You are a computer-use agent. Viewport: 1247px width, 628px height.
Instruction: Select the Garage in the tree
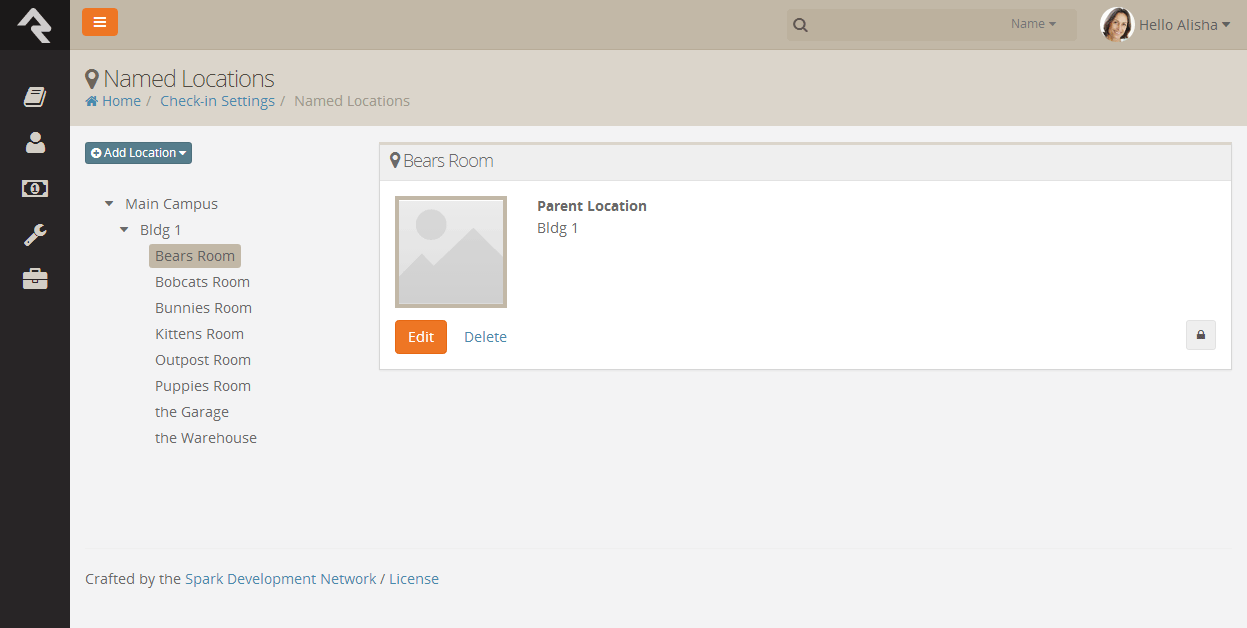(192, 412)
